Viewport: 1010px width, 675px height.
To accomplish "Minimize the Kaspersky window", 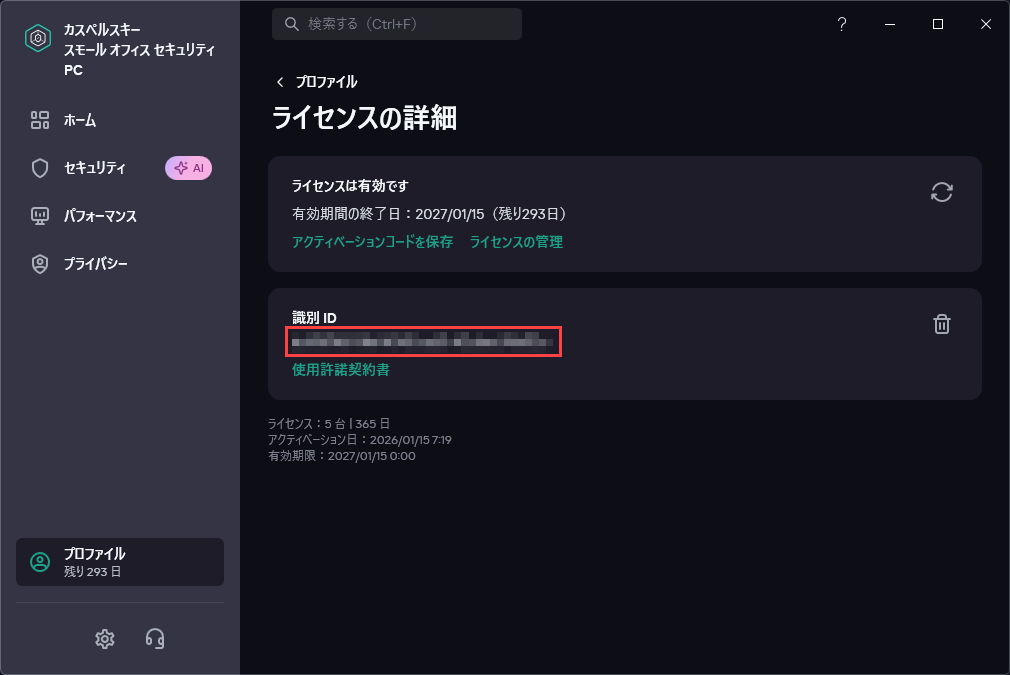I will [890, 24].
